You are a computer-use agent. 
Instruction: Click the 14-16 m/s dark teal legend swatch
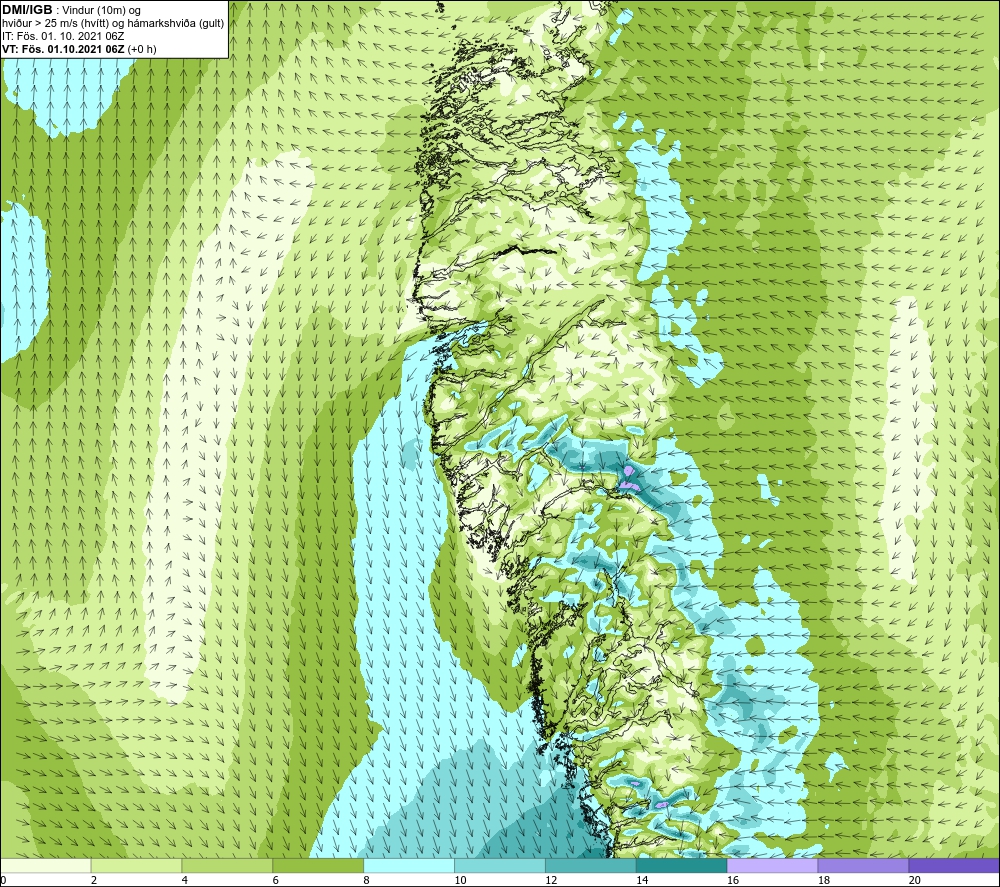682,866
